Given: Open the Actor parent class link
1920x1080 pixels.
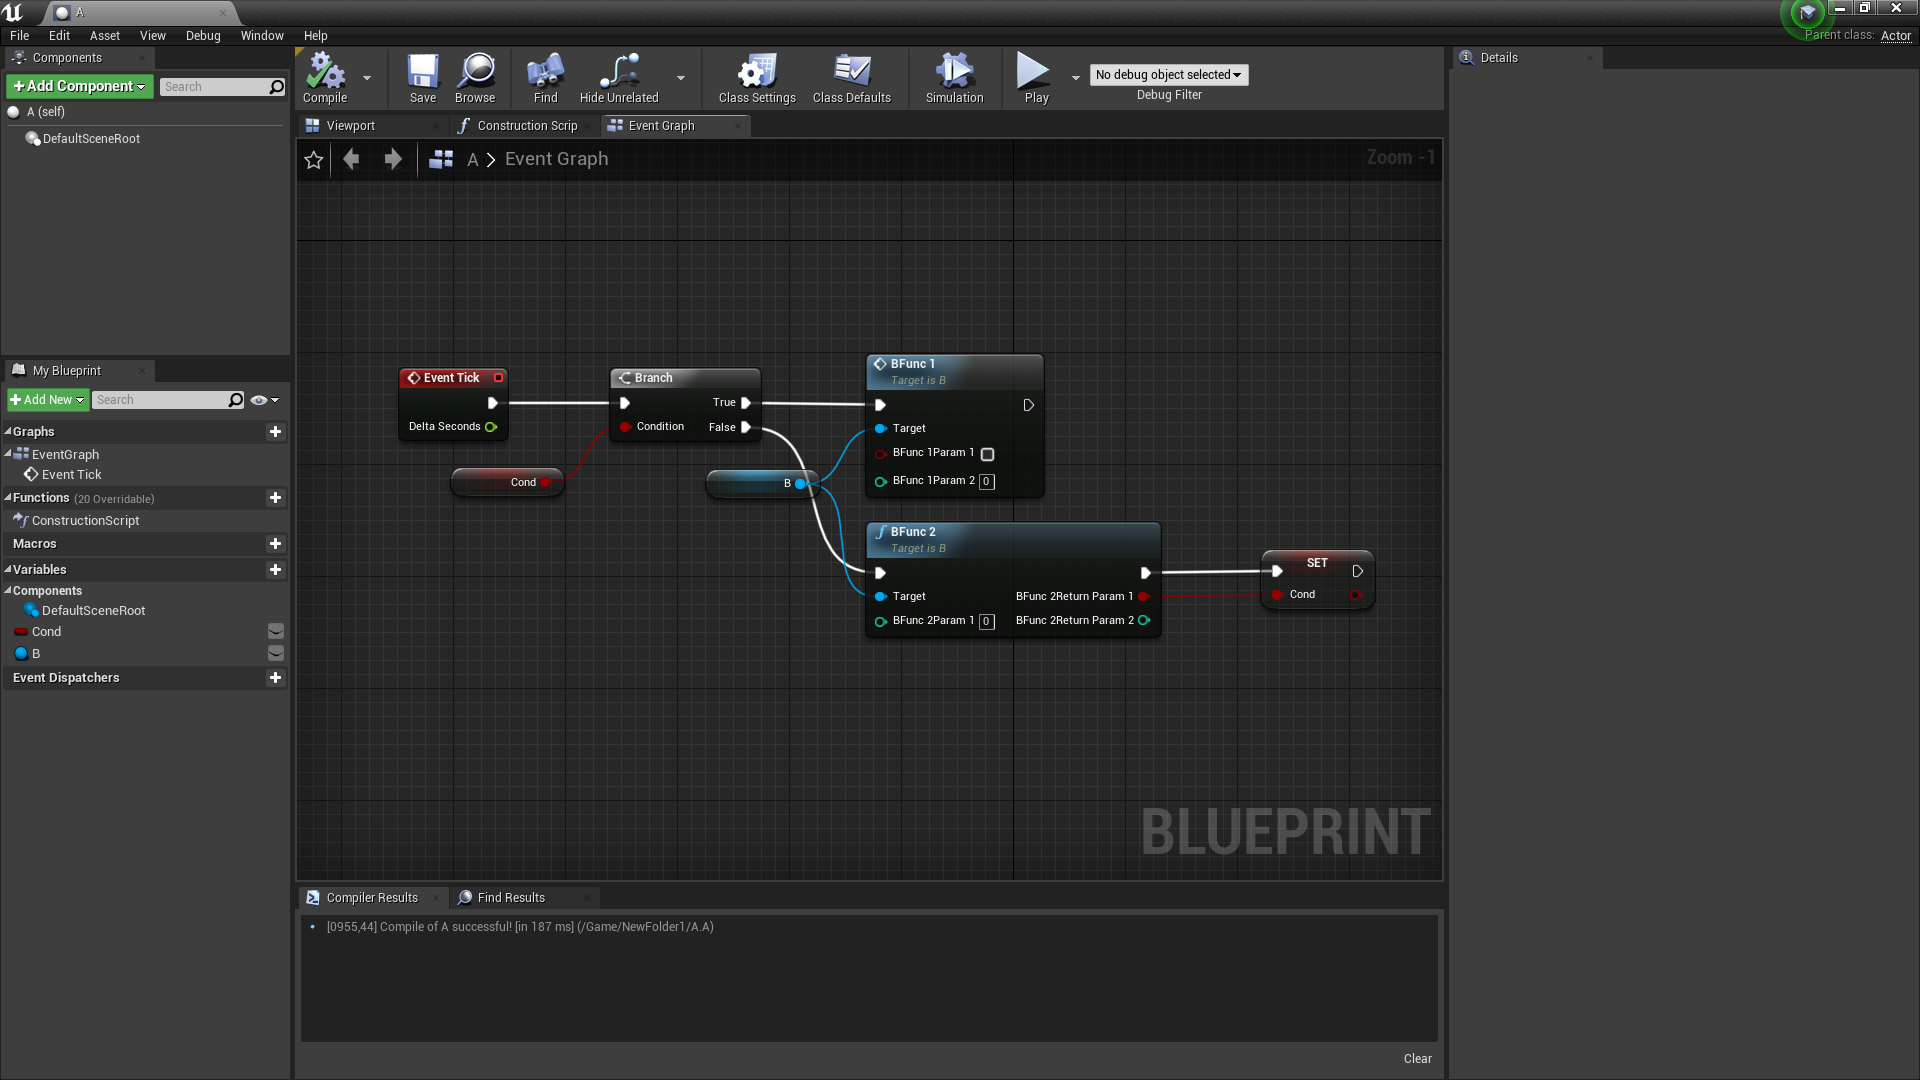Looking at the screenshot, I should [x=1895, y=35].
